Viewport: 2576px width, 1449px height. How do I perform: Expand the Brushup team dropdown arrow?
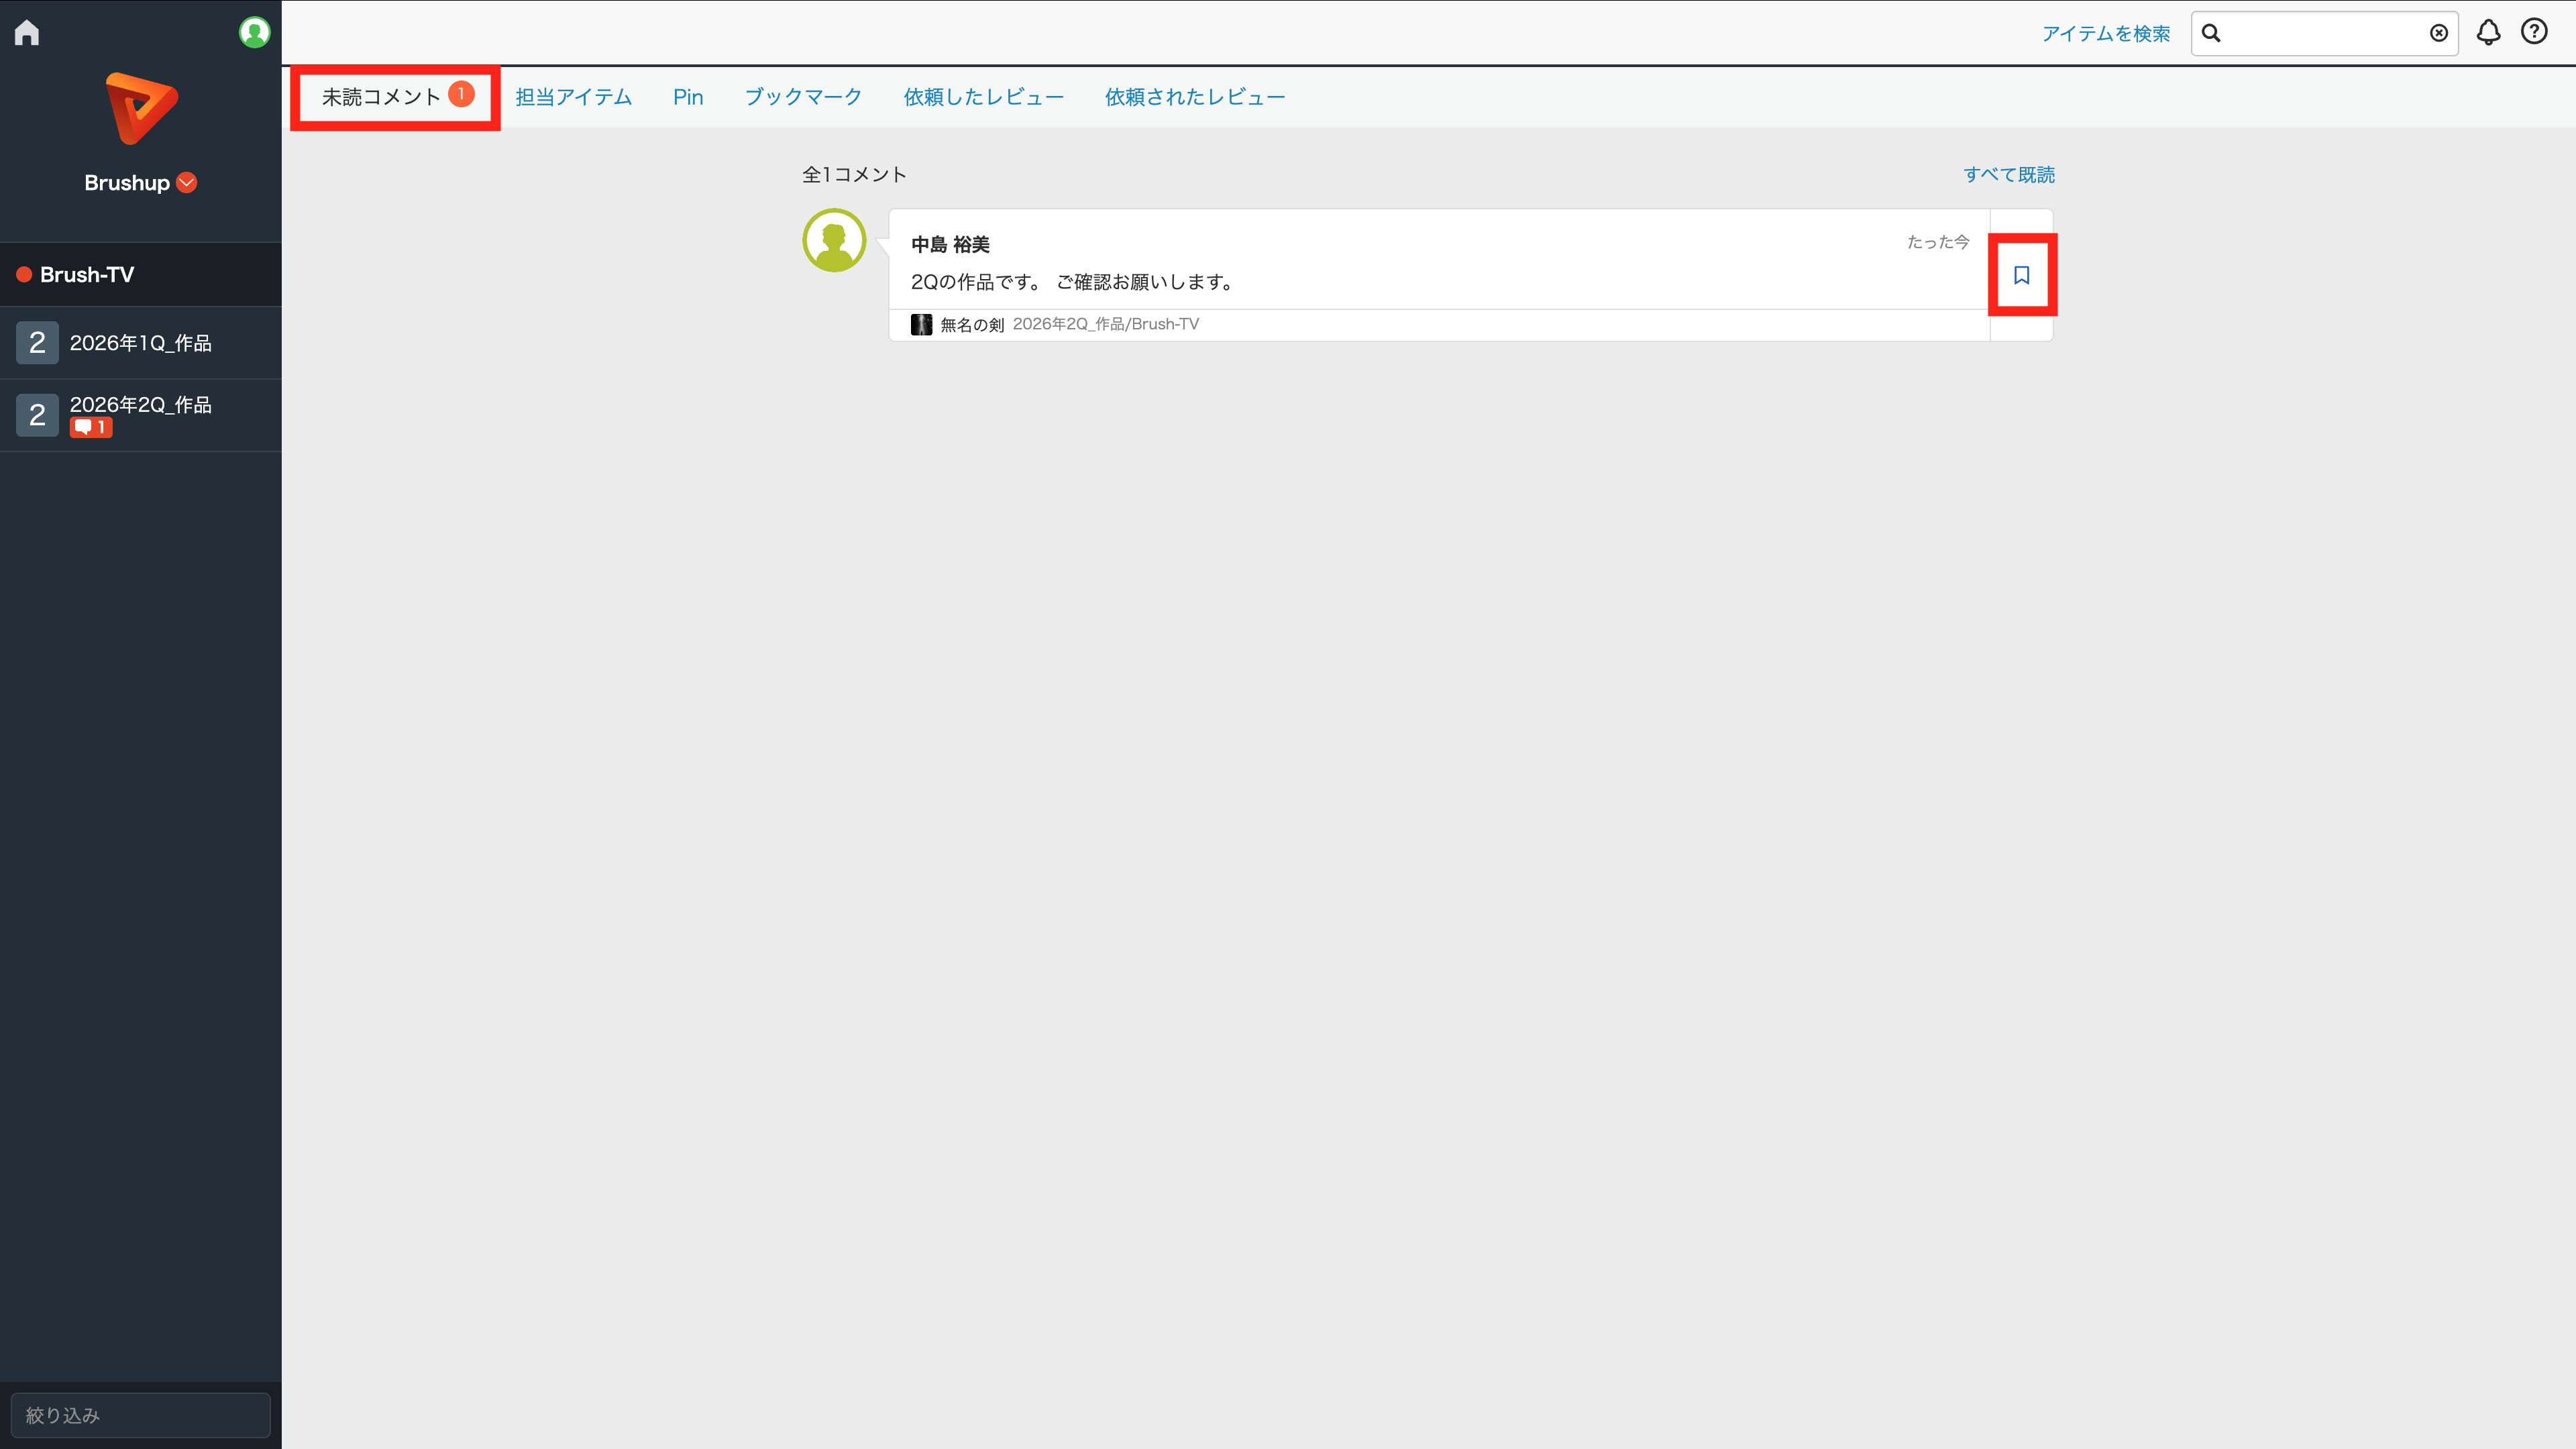click(x=187, y=182)
